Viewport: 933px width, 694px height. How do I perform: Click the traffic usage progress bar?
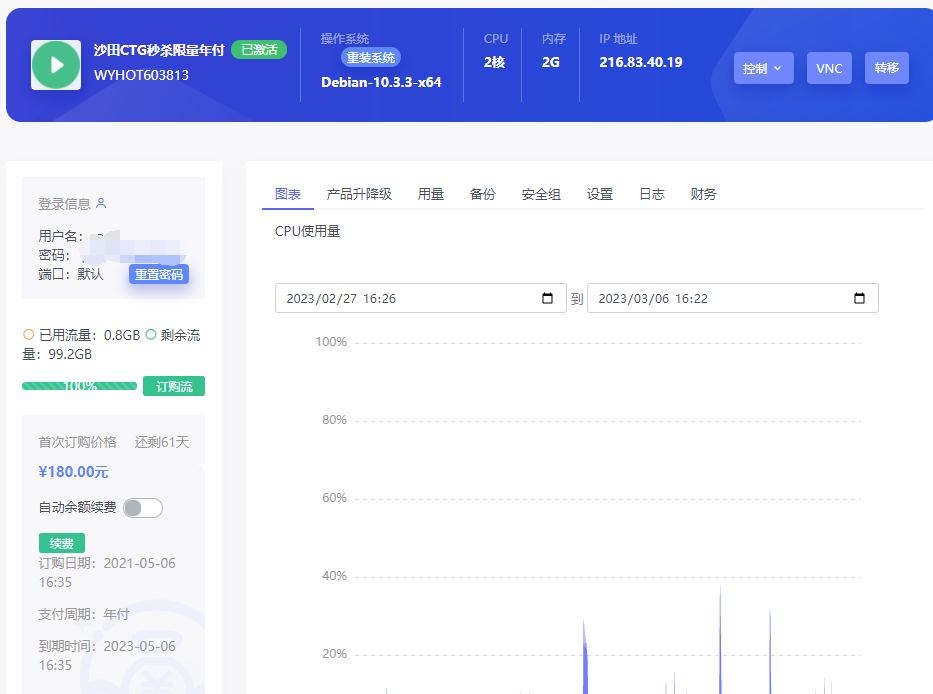coord(79,386)
